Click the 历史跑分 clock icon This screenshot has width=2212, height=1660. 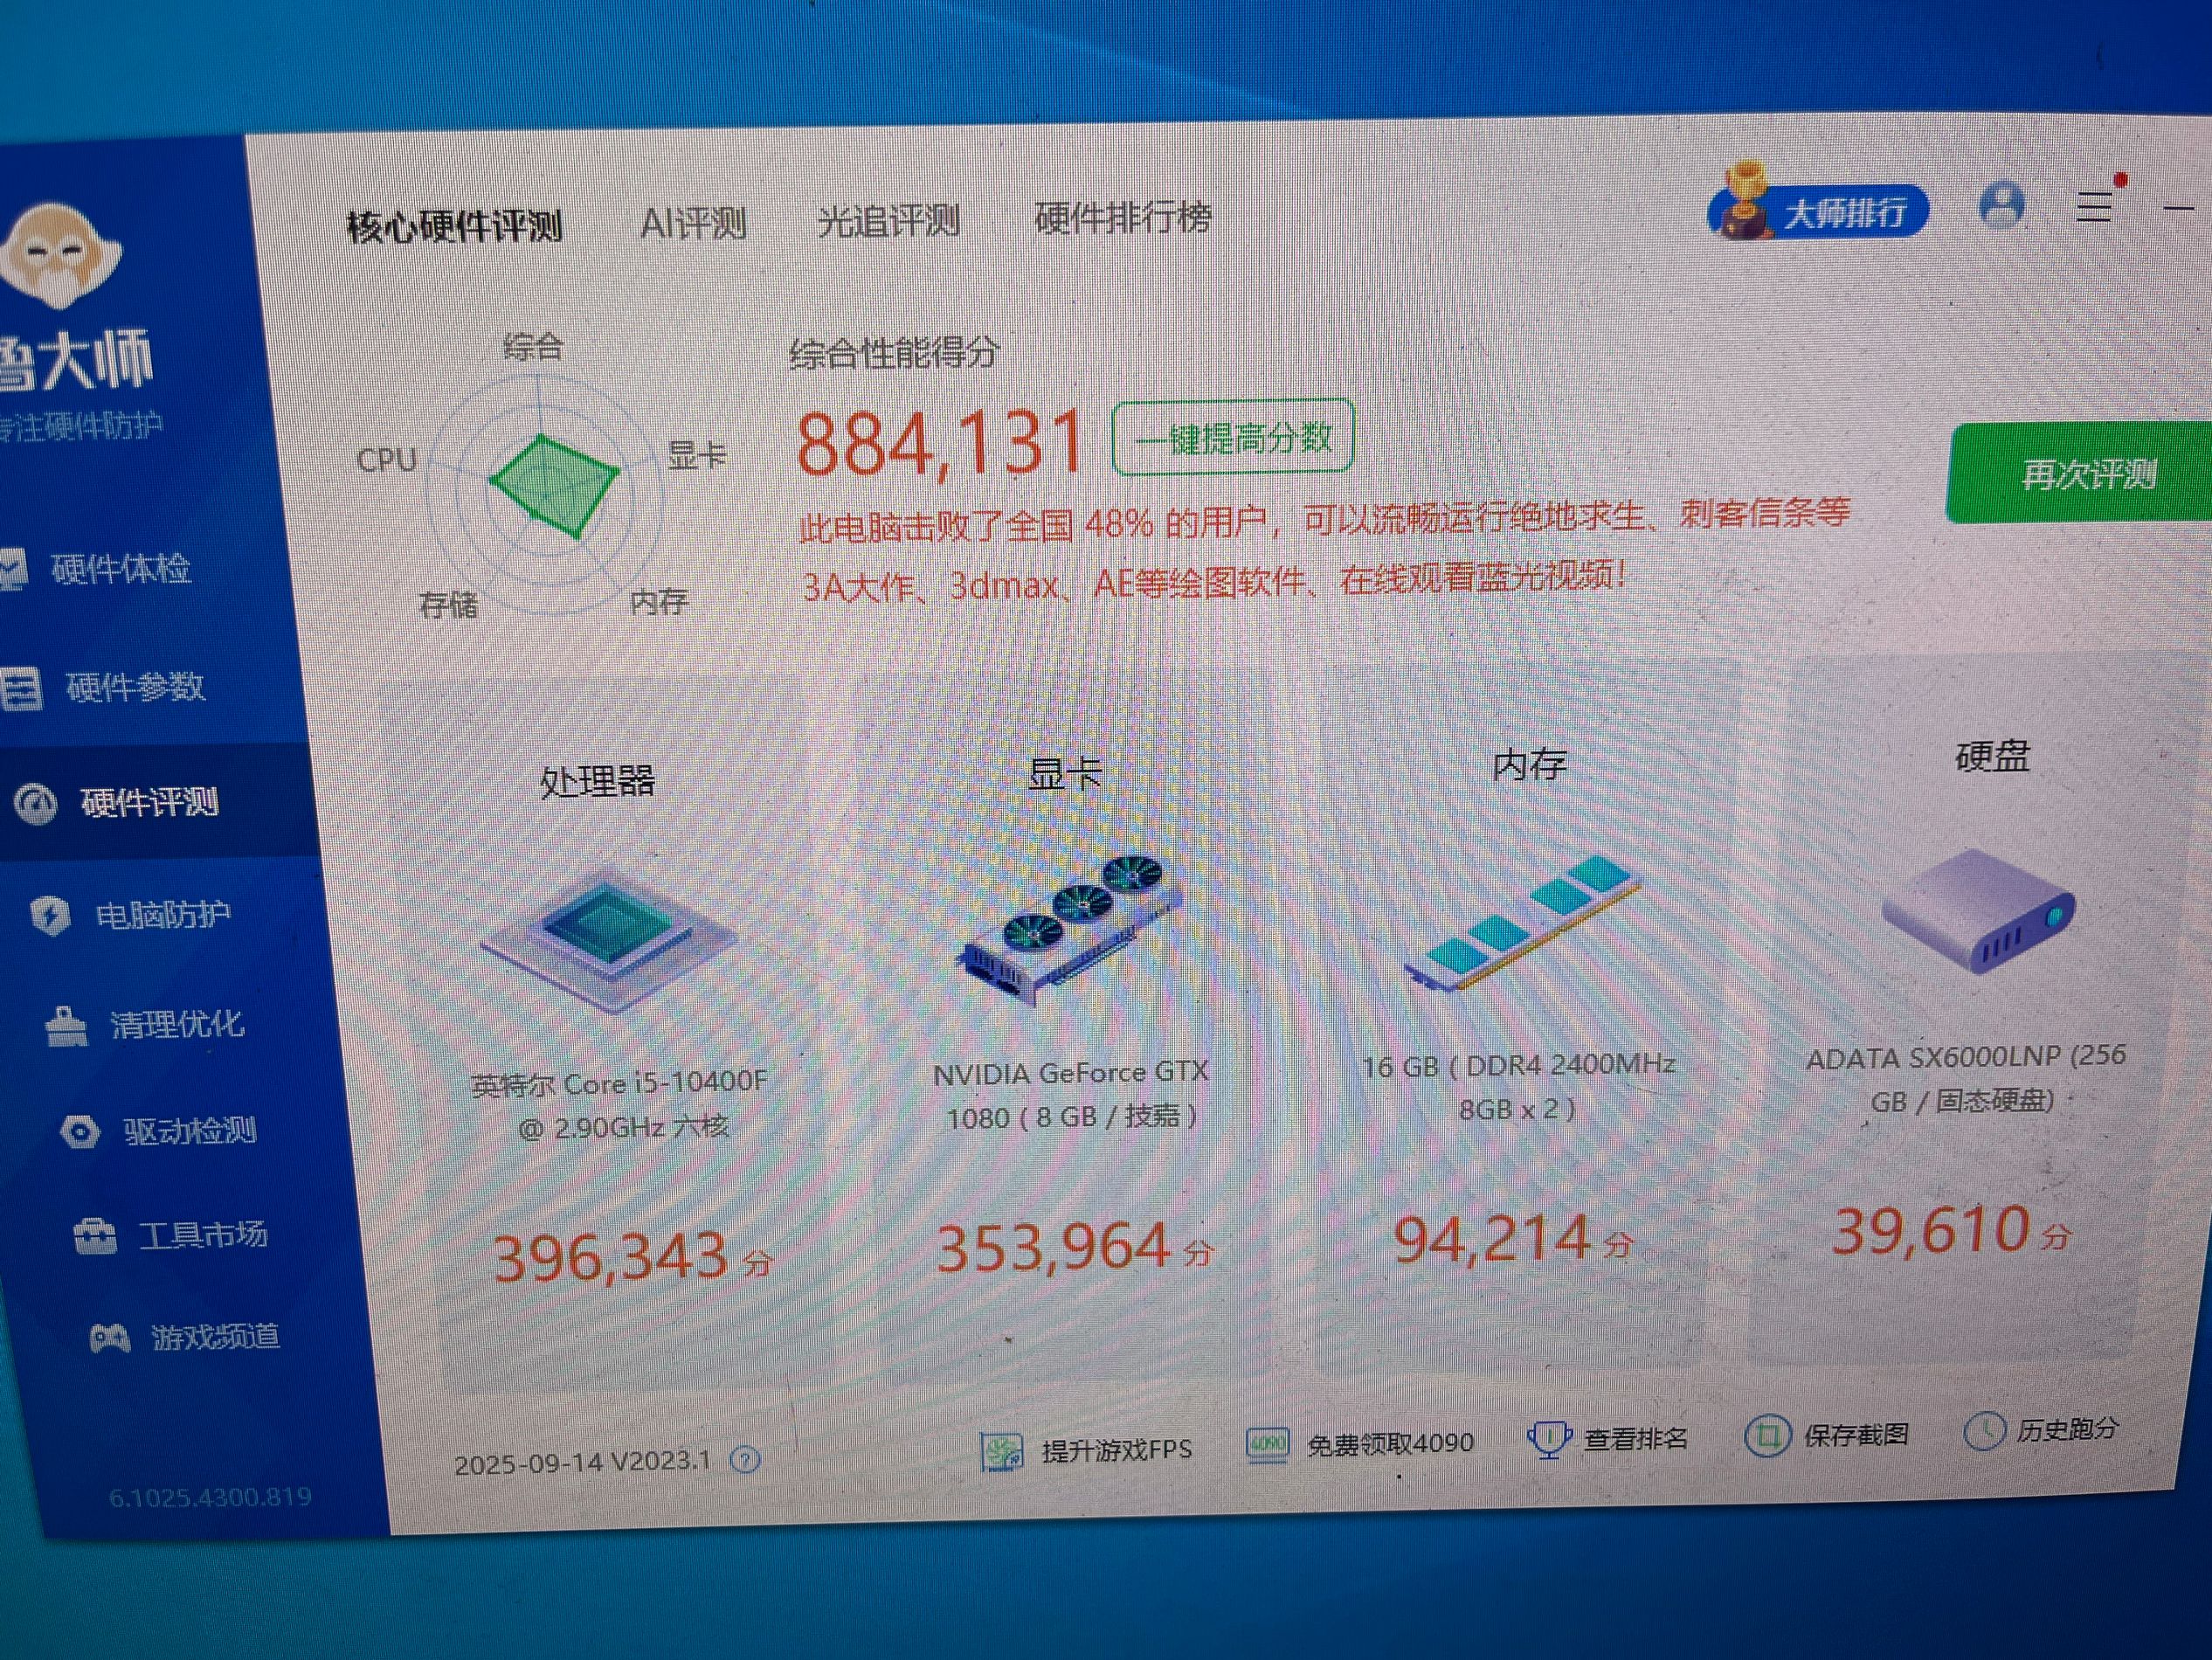click(x=1984, y=1431)
